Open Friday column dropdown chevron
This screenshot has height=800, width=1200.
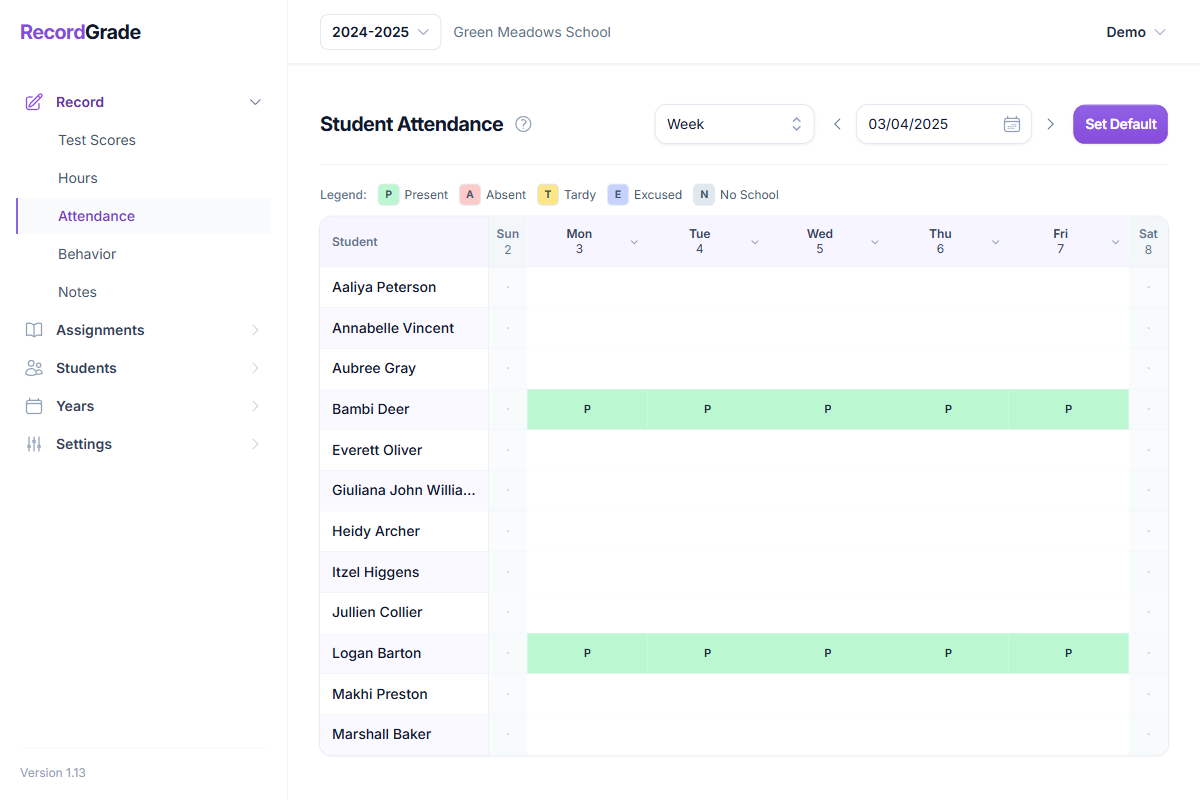pos(1116,242)
